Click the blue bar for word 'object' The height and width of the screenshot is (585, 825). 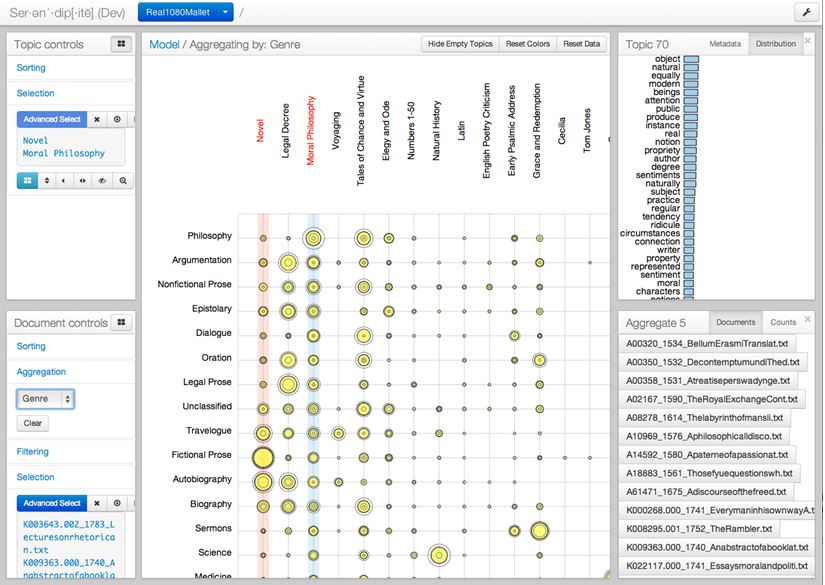pos(691,59)
